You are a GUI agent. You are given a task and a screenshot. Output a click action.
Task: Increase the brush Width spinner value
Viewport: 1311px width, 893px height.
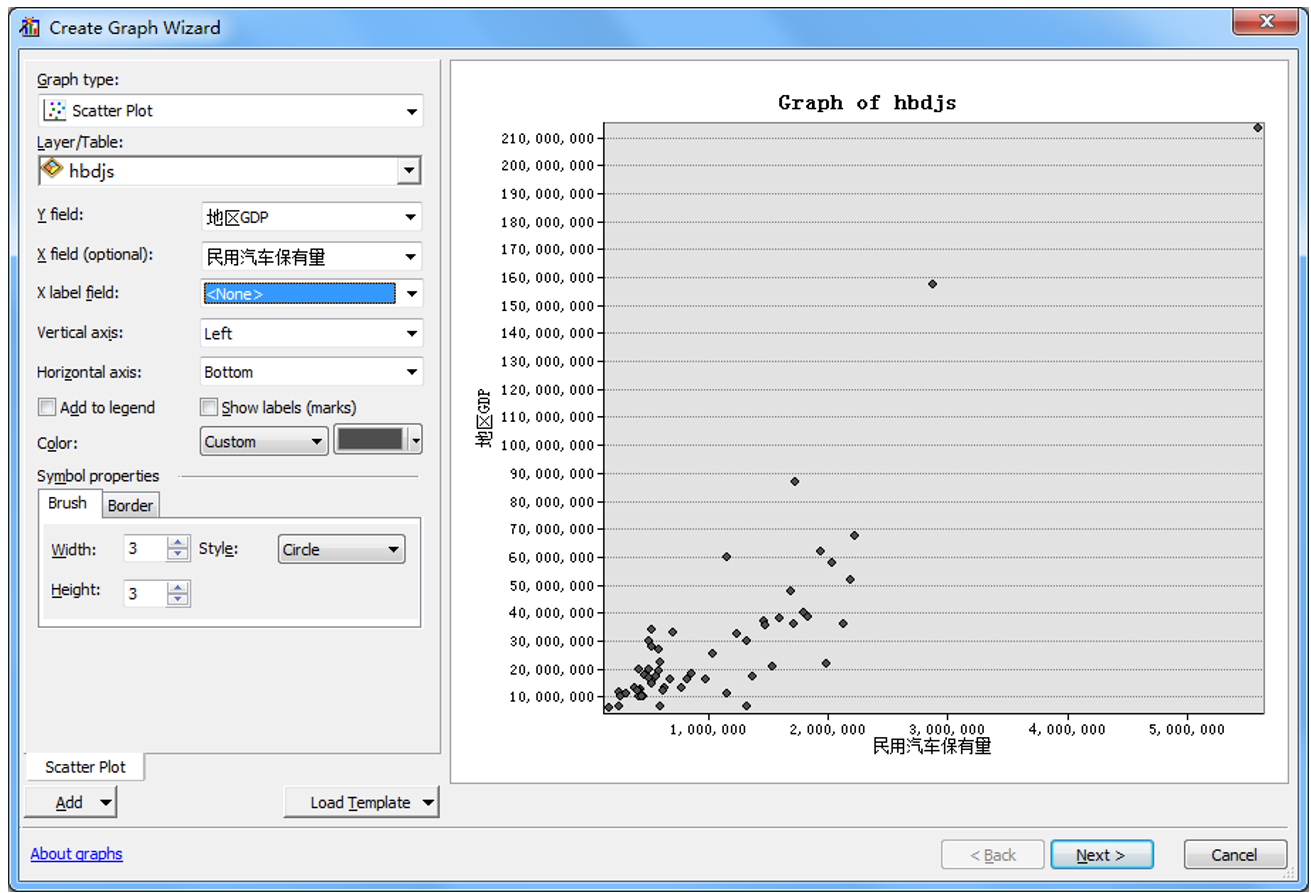coord(178,543)
